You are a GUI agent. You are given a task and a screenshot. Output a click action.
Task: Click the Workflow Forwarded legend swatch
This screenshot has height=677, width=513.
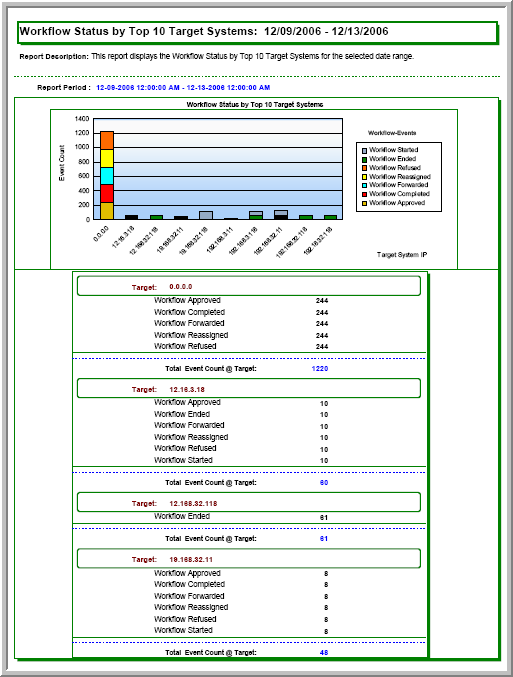[x=364, y=185]
